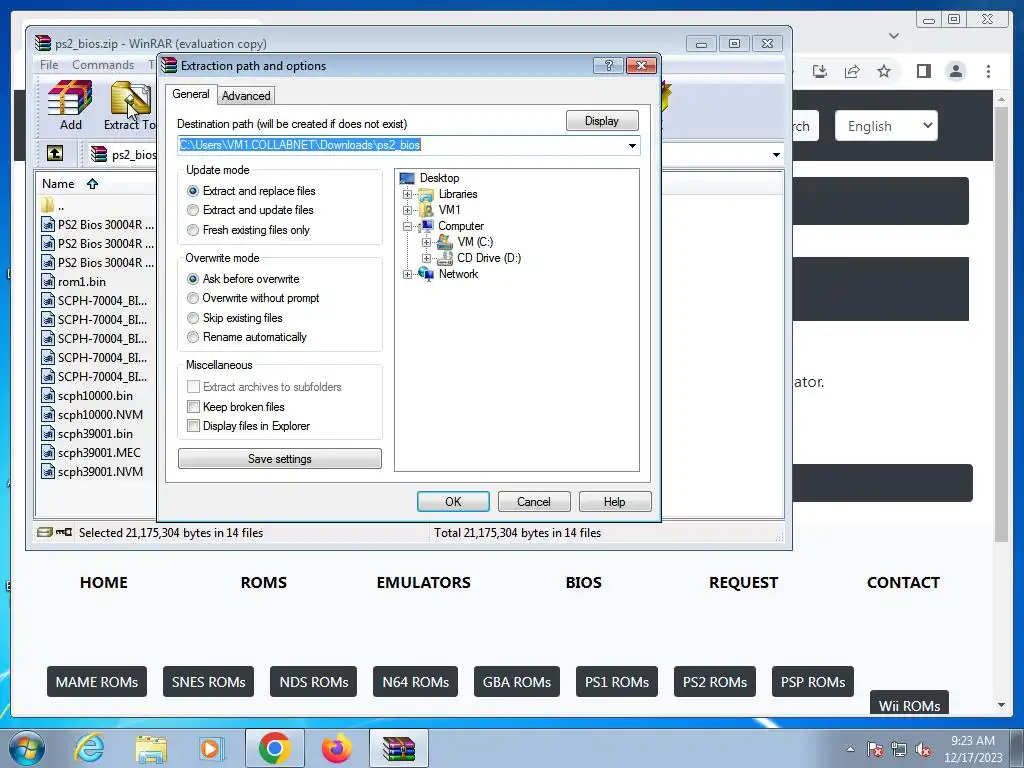Click the network tray icon
Screen dimensions: 1024x768
pos(899,750)
